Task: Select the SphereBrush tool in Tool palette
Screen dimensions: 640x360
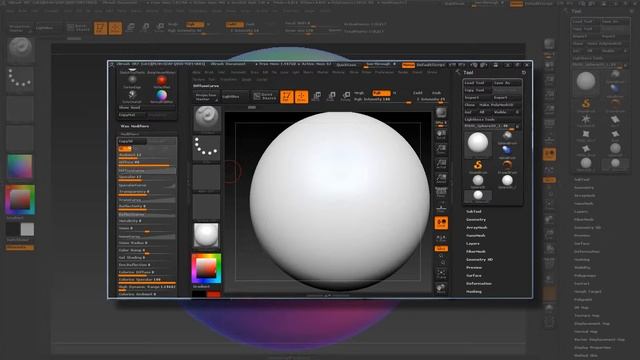Action: click(507, 137)
